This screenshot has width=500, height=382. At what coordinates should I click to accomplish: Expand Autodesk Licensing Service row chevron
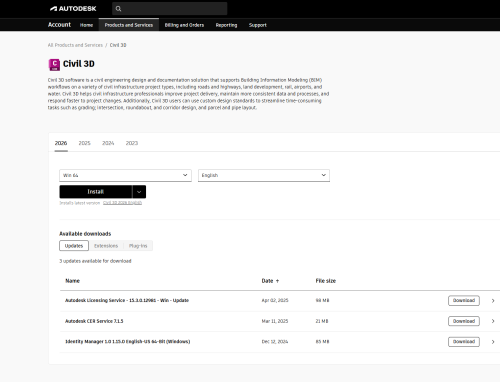click(x=493, y=301)
